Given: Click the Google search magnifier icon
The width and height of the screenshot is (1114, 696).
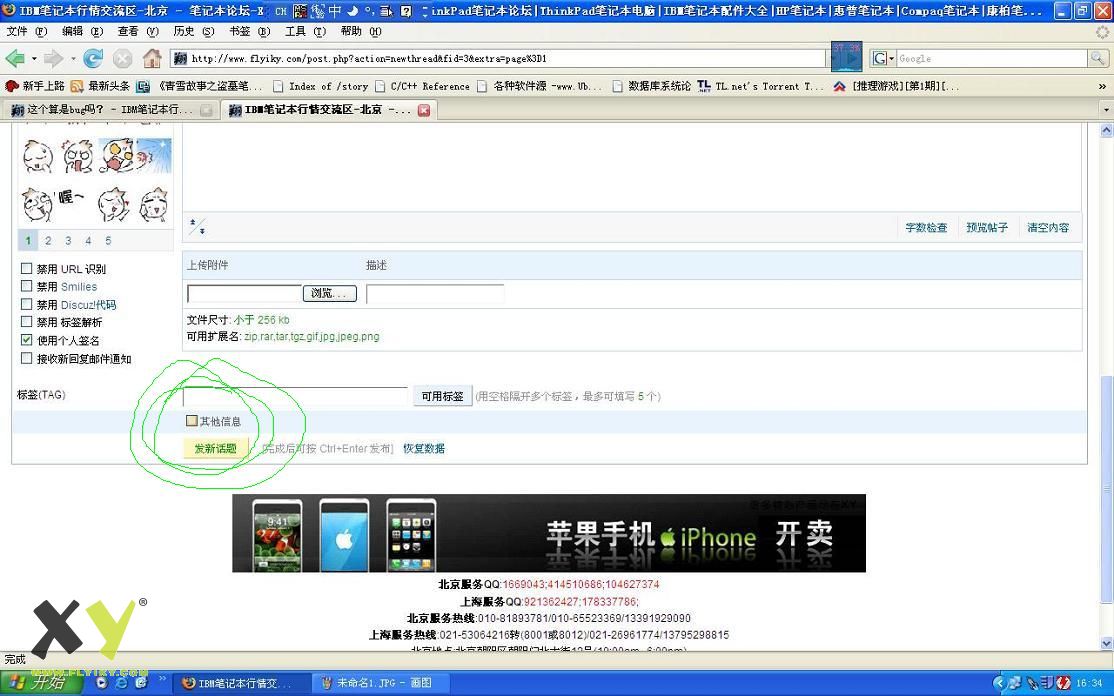Looking at the screenshot, I should (1098, 58).
